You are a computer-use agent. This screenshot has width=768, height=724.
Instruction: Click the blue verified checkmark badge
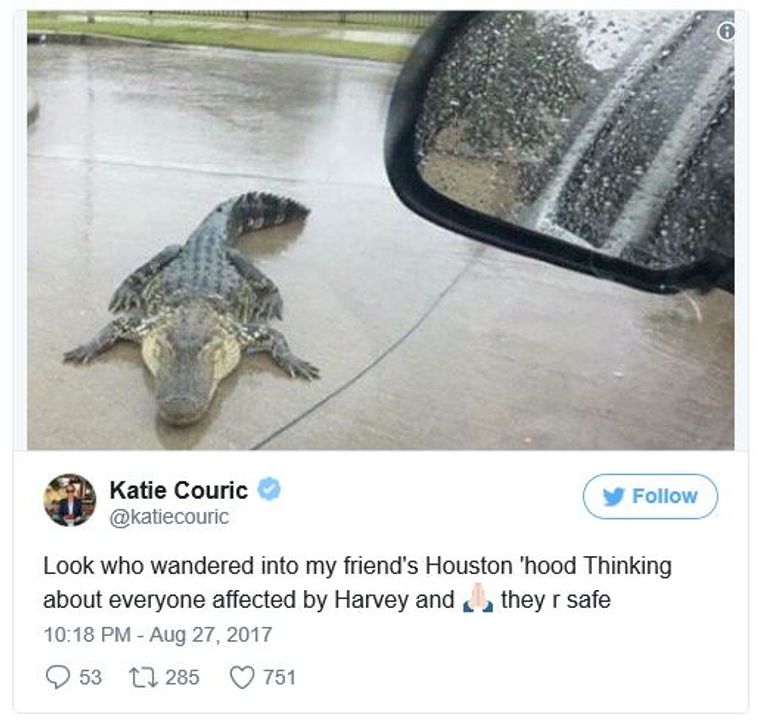click(x=269, y=489)
